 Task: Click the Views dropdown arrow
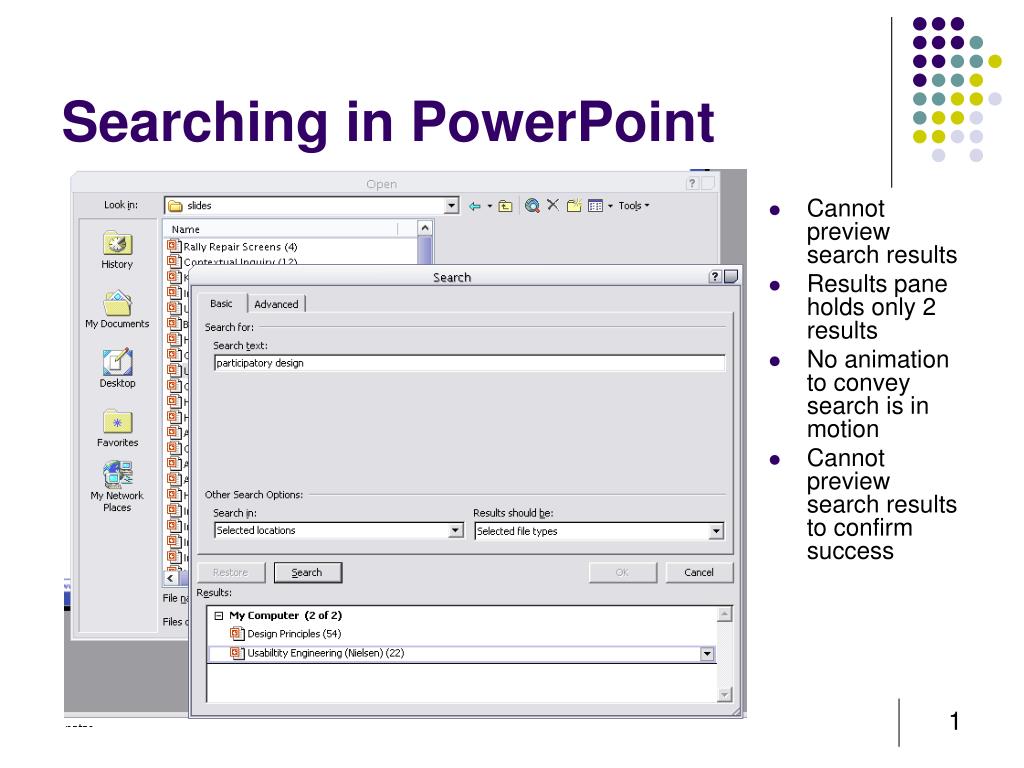[611, 206]
